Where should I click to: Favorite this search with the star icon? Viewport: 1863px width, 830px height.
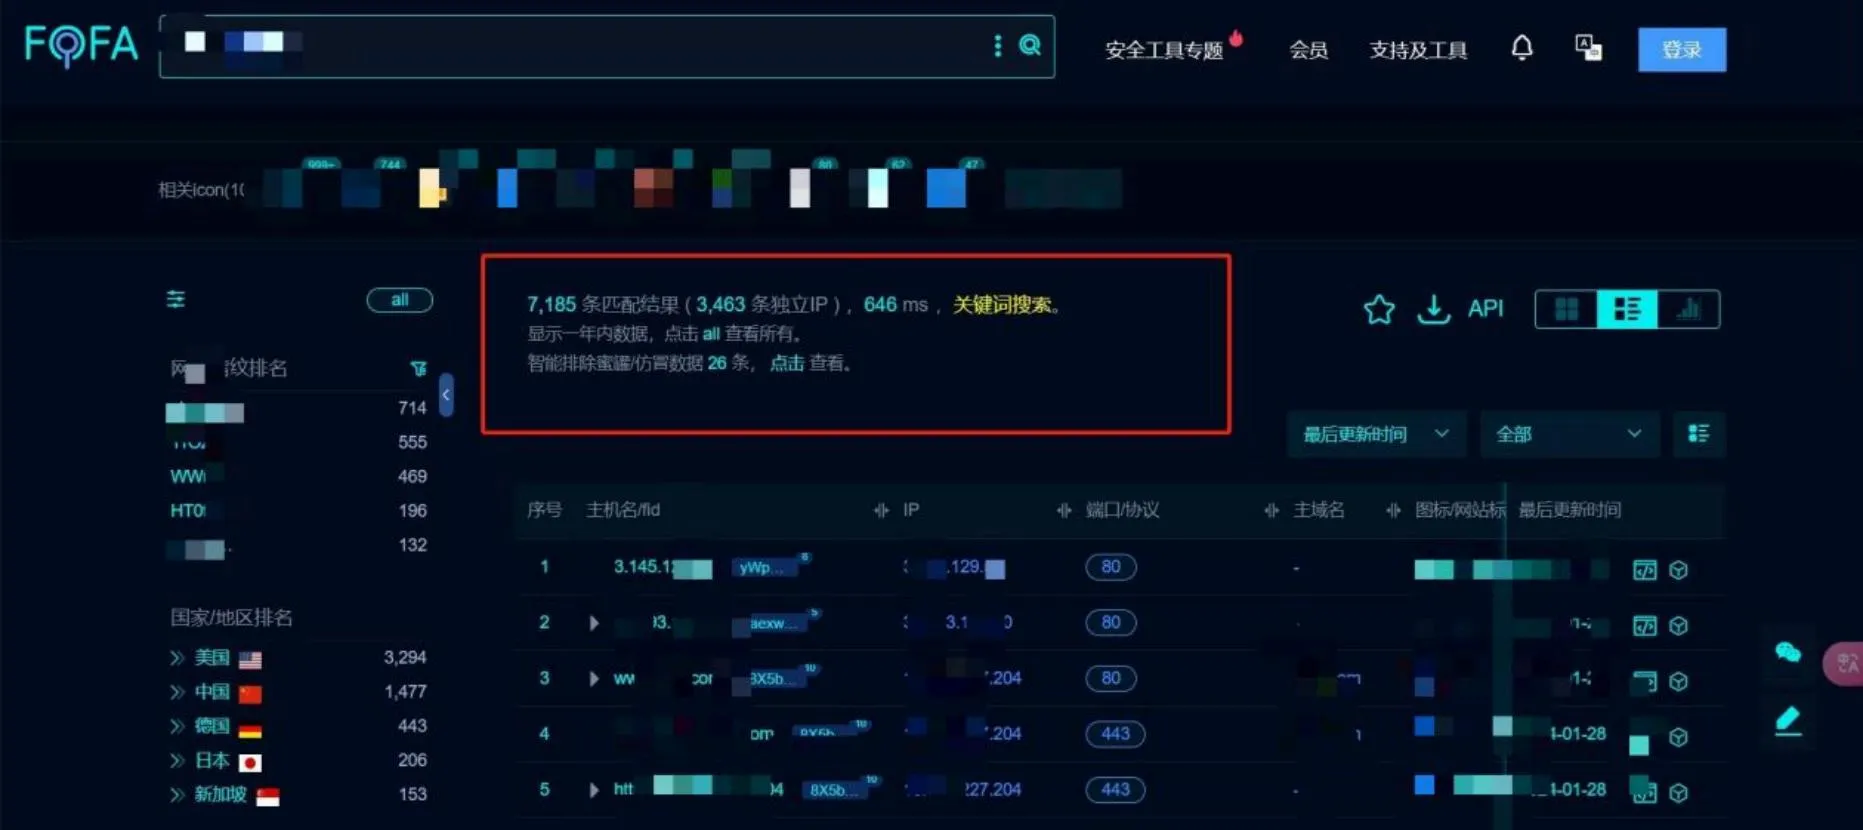point(1379,309)
